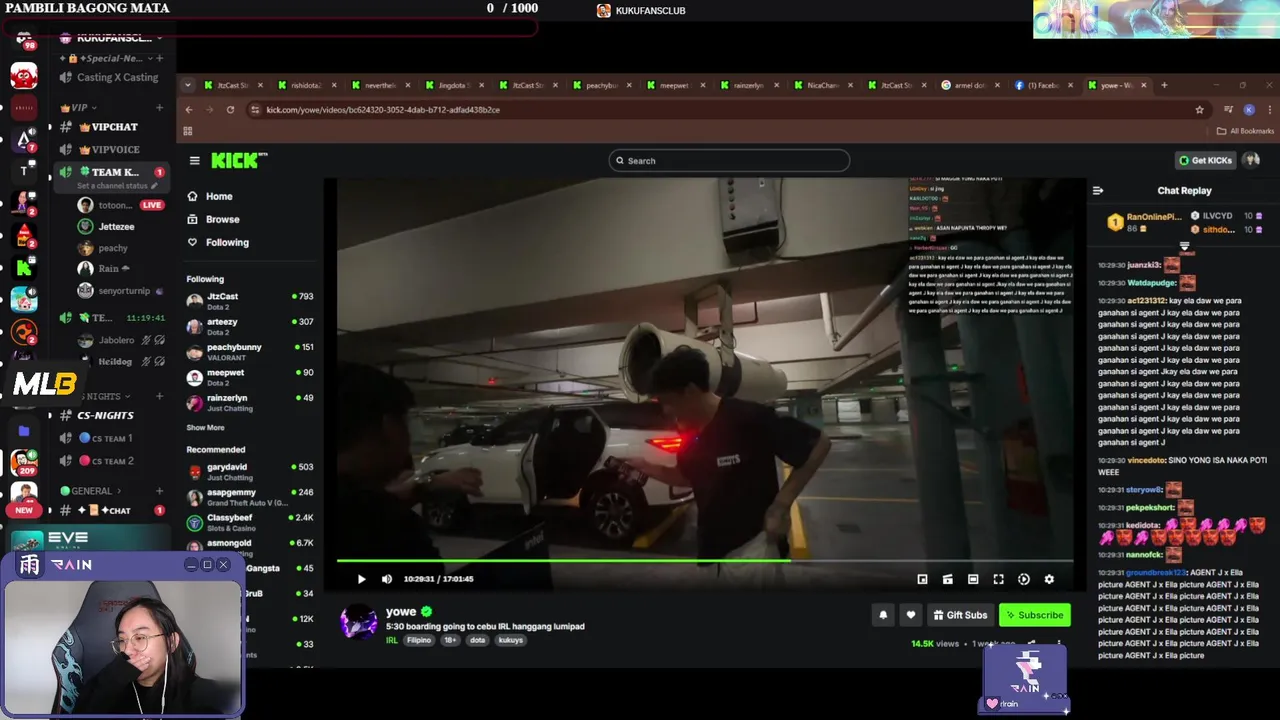This screenshot has height=720, width=1280.
Task: Click the browser address bar URL
Action: pyautogui.click(x=383, y=110)
